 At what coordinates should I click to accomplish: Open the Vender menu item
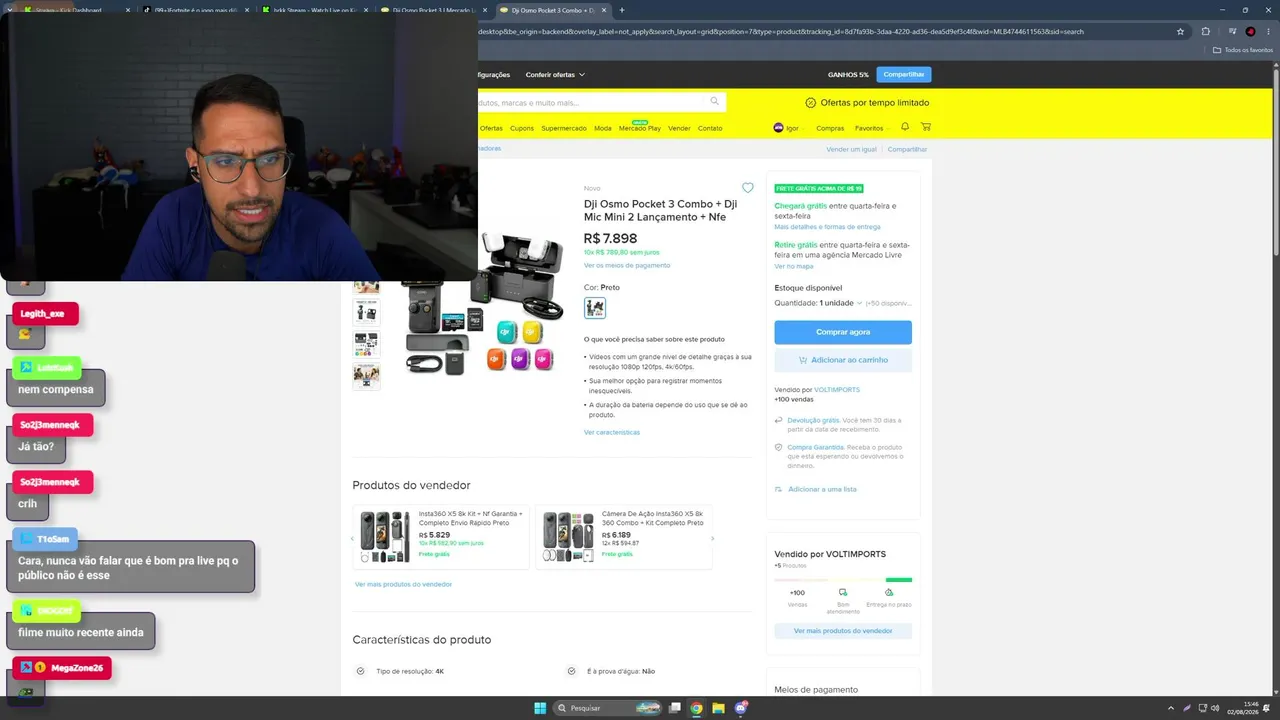[679, 128]
